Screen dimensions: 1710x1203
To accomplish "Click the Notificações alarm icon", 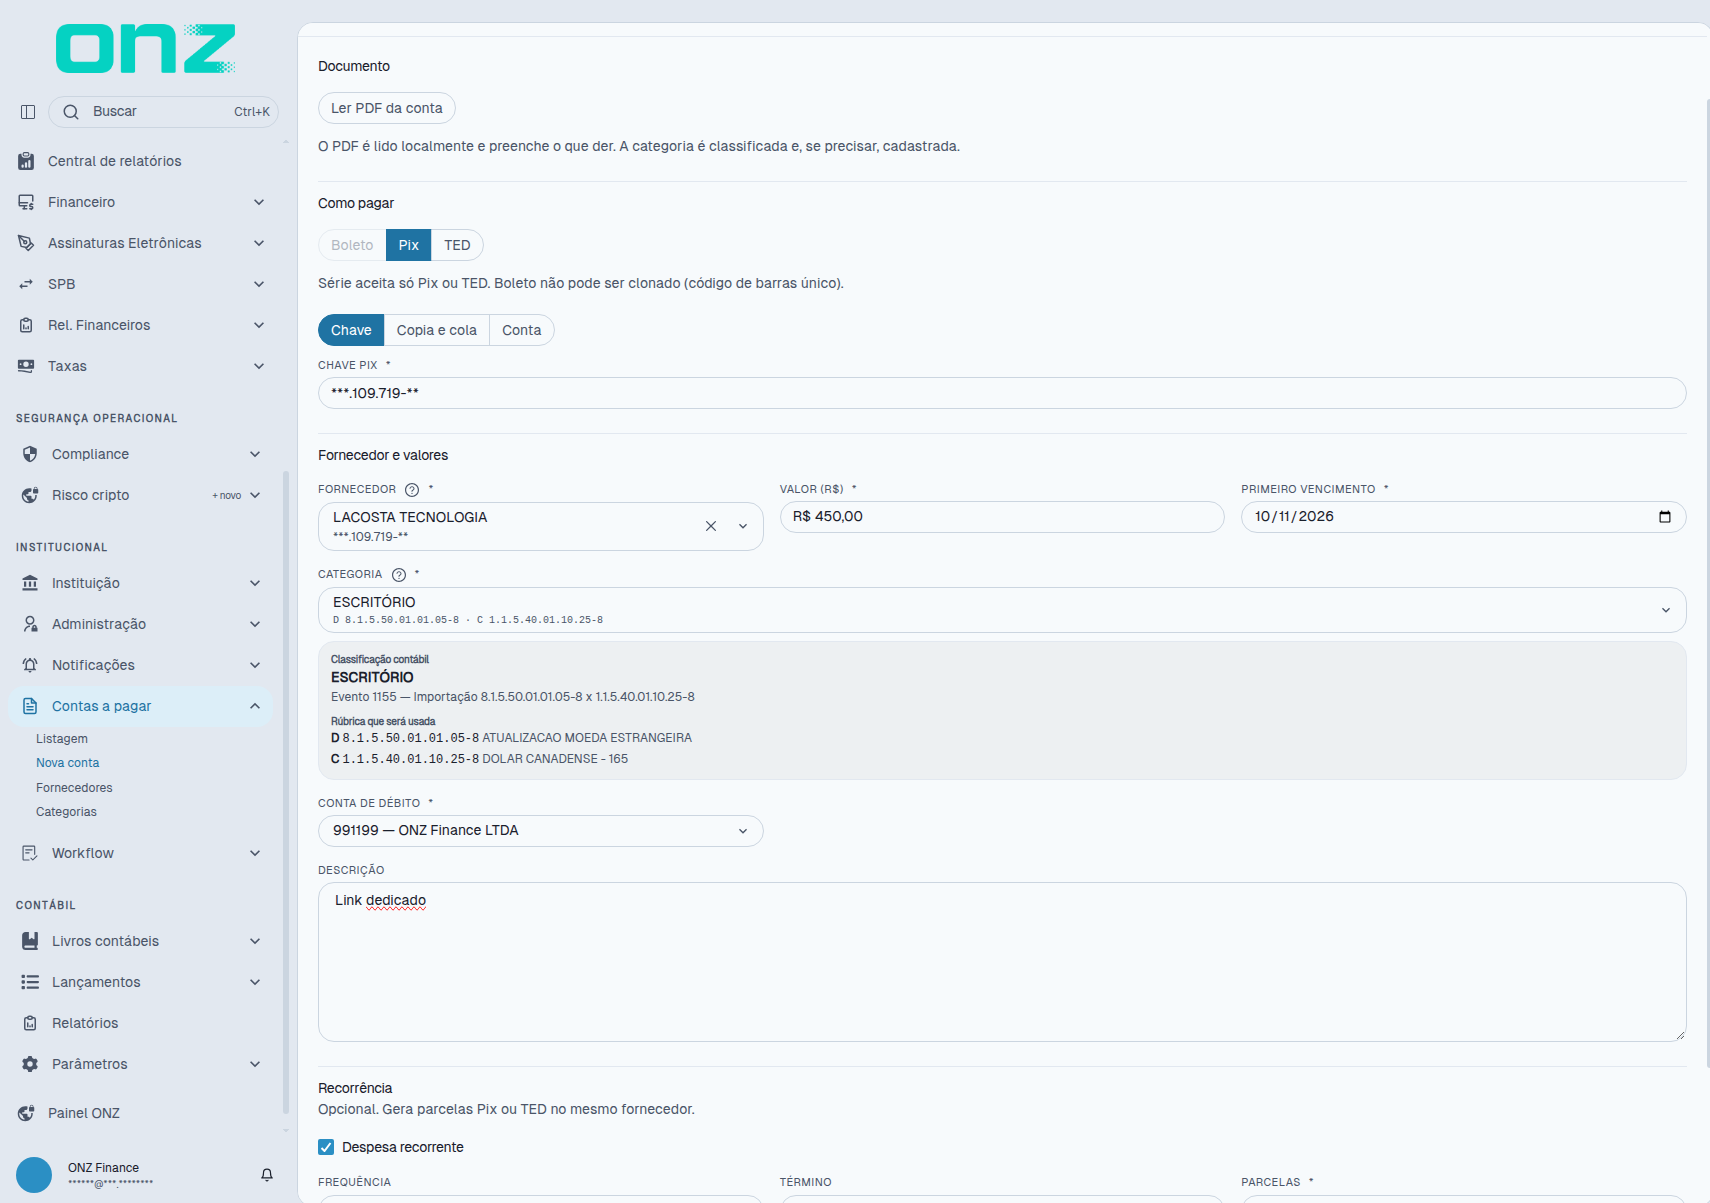I will pos(30,665).
